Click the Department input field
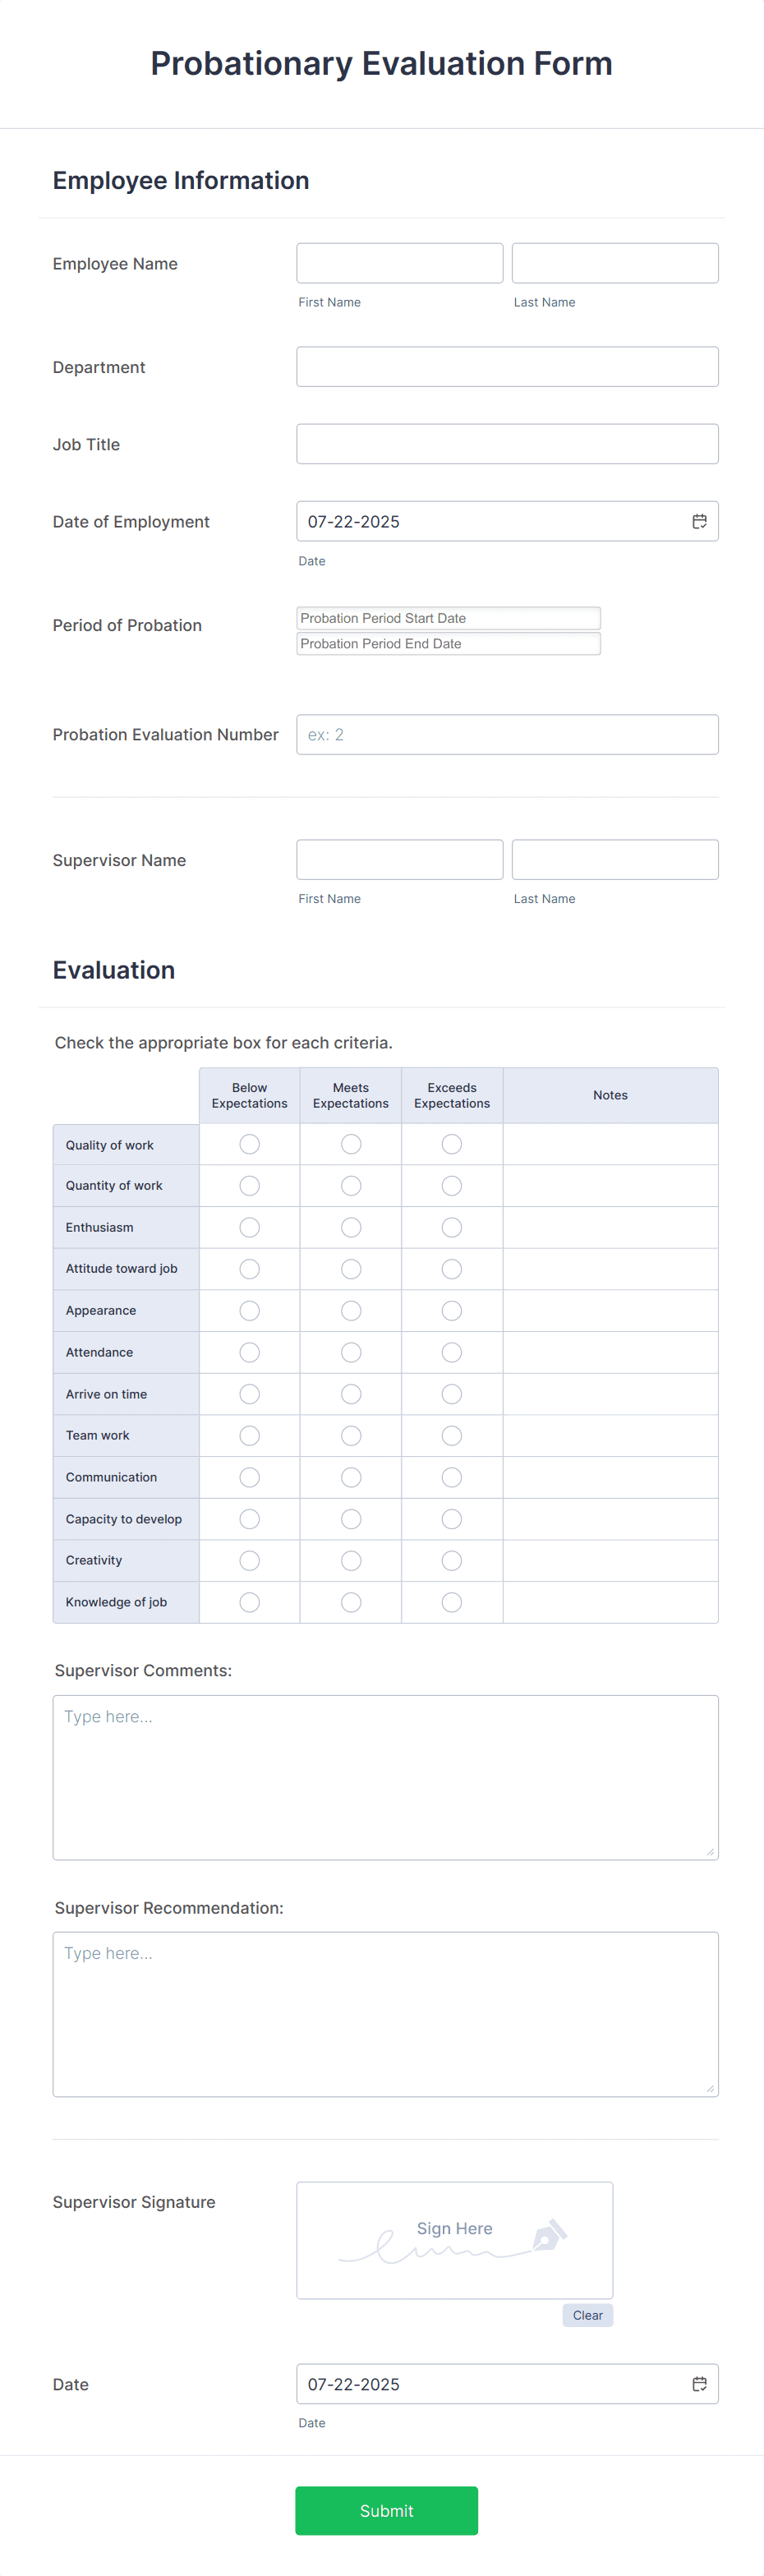 pos(507,366)
